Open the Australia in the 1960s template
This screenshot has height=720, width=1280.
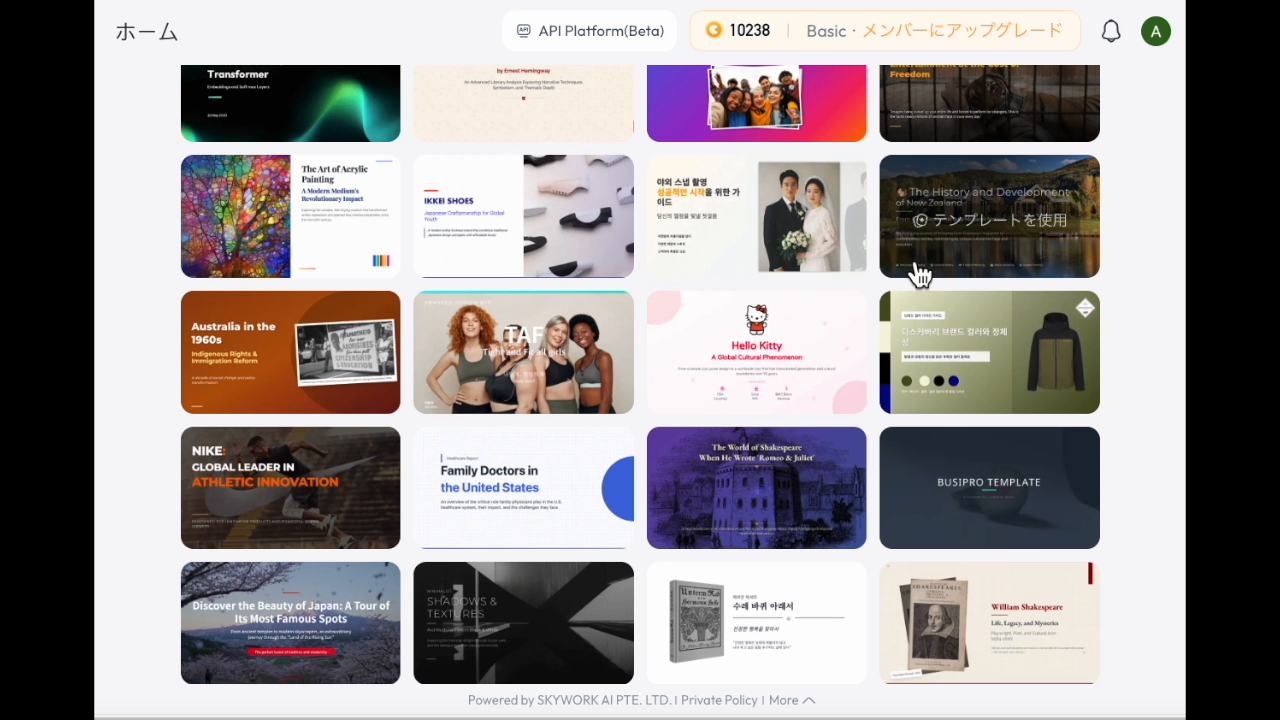291,352
